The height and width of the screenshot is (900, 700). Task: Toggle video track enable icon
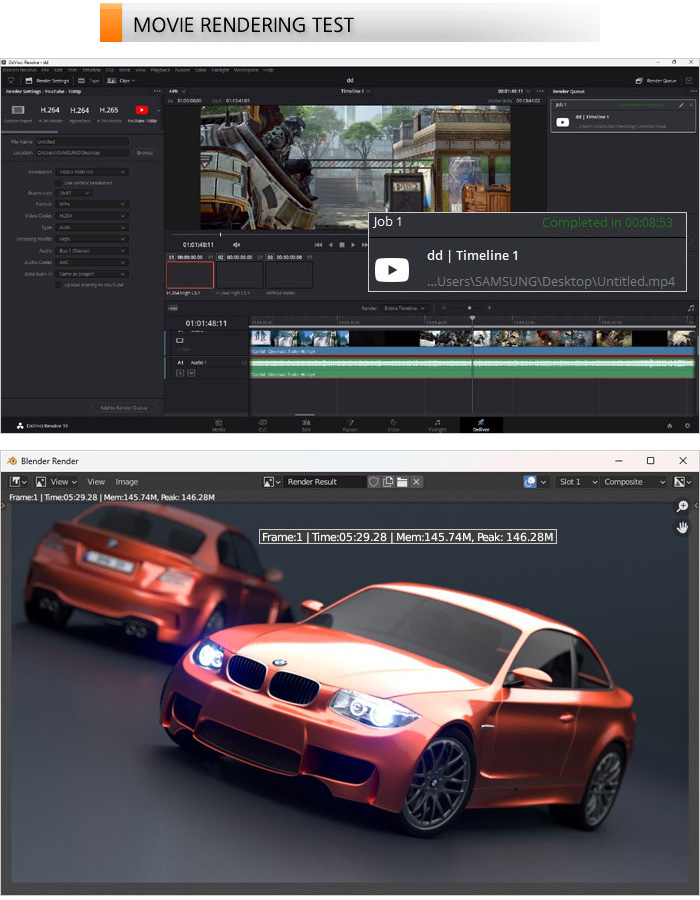[x=180, y=340]
